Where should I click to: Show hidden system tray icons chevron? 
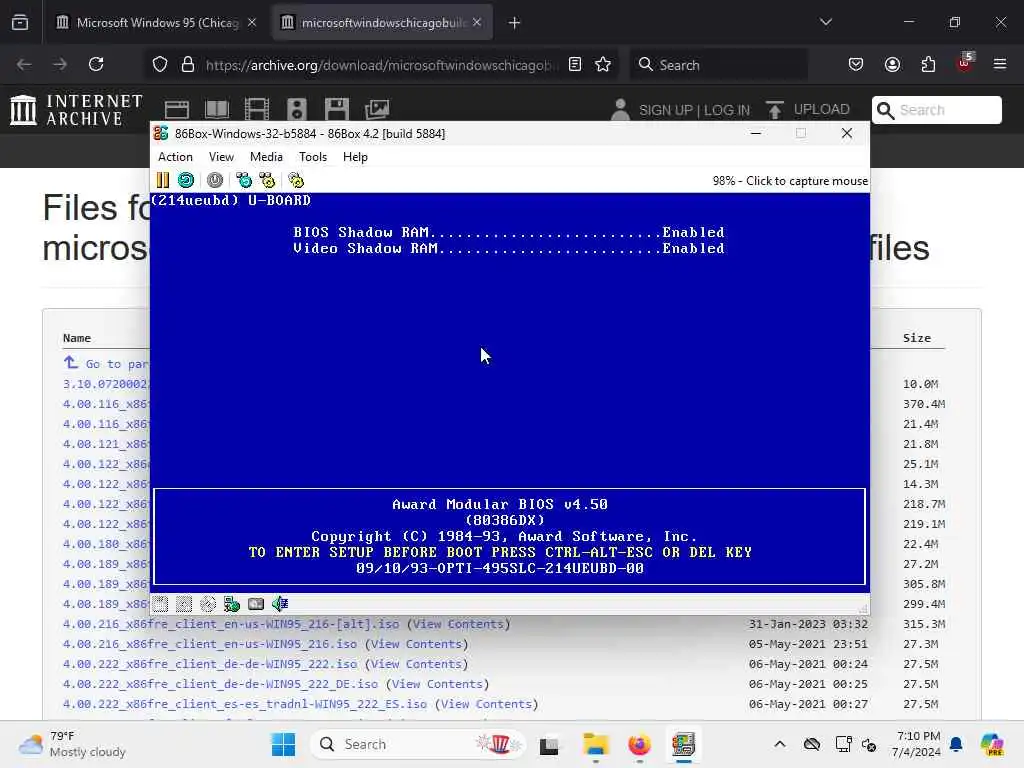[x=780, y=744]
